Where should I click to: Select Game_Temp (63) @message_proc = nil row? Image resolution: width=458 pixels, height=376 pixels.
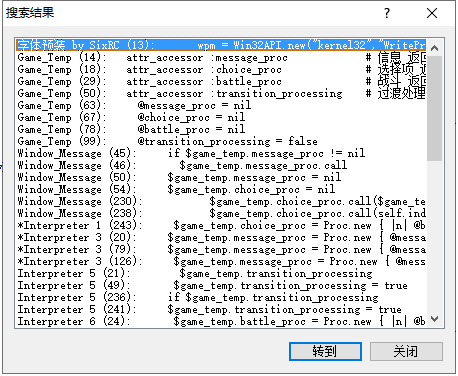(221, 105)
